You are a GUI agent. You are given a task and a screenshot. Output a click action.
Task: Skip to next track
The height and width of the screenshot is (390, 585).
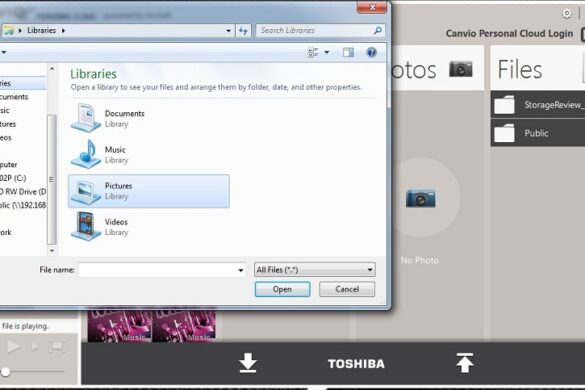pyautogui.click(x=35, y=347)
